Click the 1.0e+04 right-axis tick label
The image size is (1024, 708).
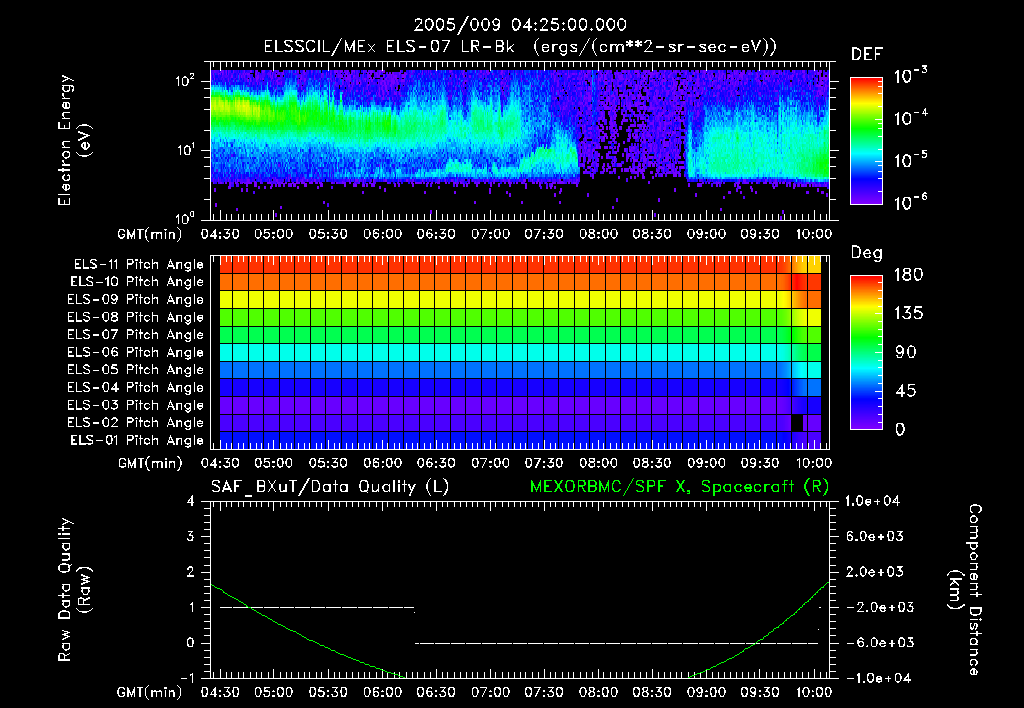[873, 502]
